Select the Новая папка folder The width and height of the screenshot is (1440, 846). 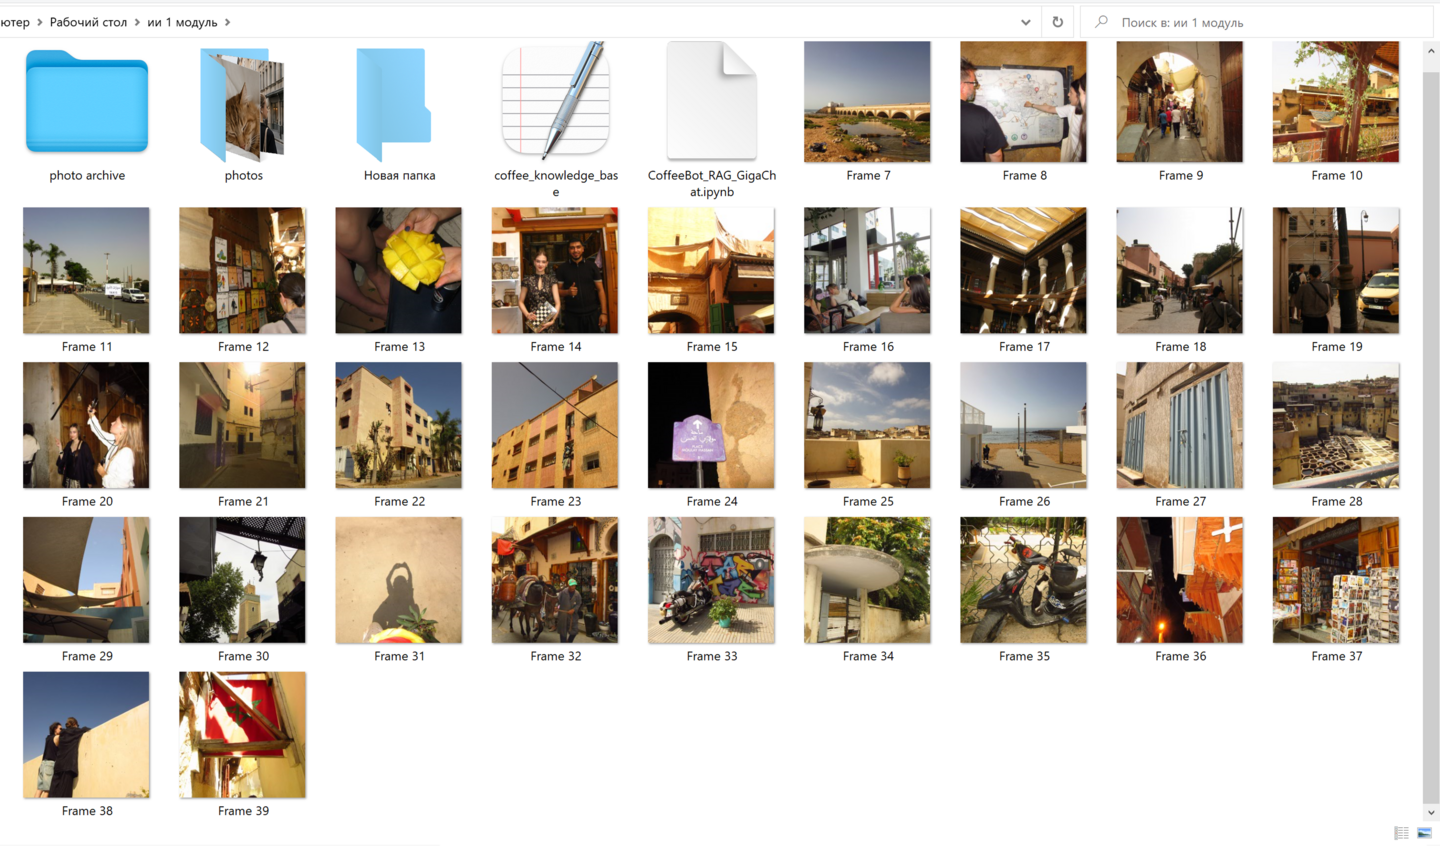point(395,104)
